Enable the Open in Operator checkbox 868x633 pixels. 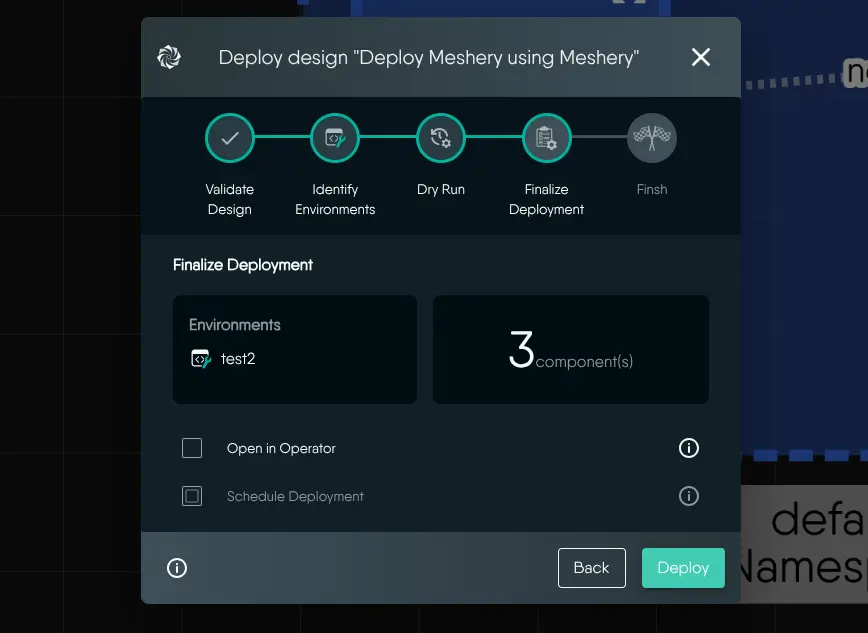coord(192,448)
